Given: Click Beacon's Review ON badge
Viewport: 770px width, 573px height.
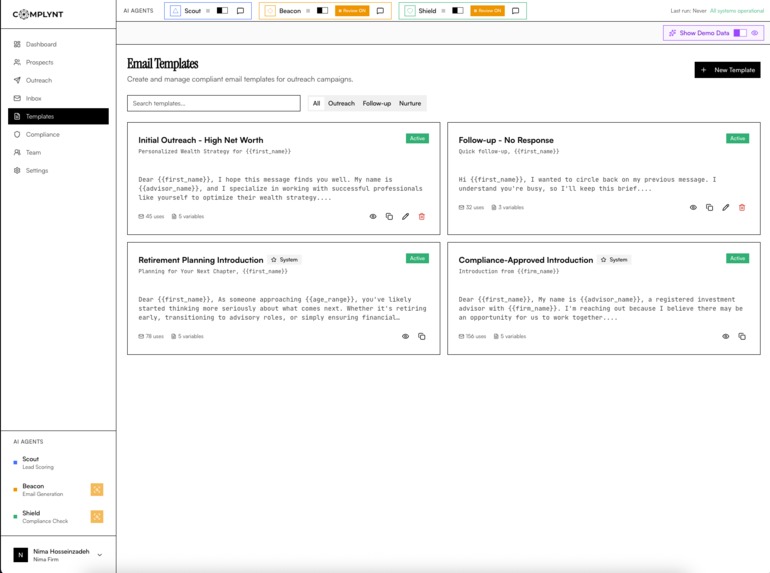Looking at the screenshot, I should [x=352, y=11].
